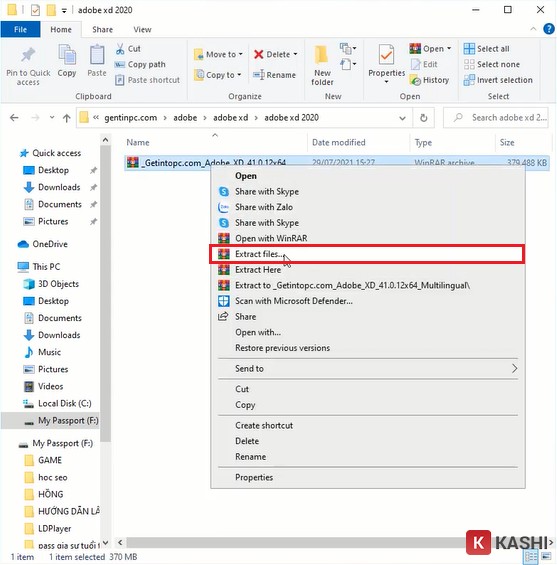Click 'gentinpc.com' breadcrumb segment
557x565 pixels.
130,118
